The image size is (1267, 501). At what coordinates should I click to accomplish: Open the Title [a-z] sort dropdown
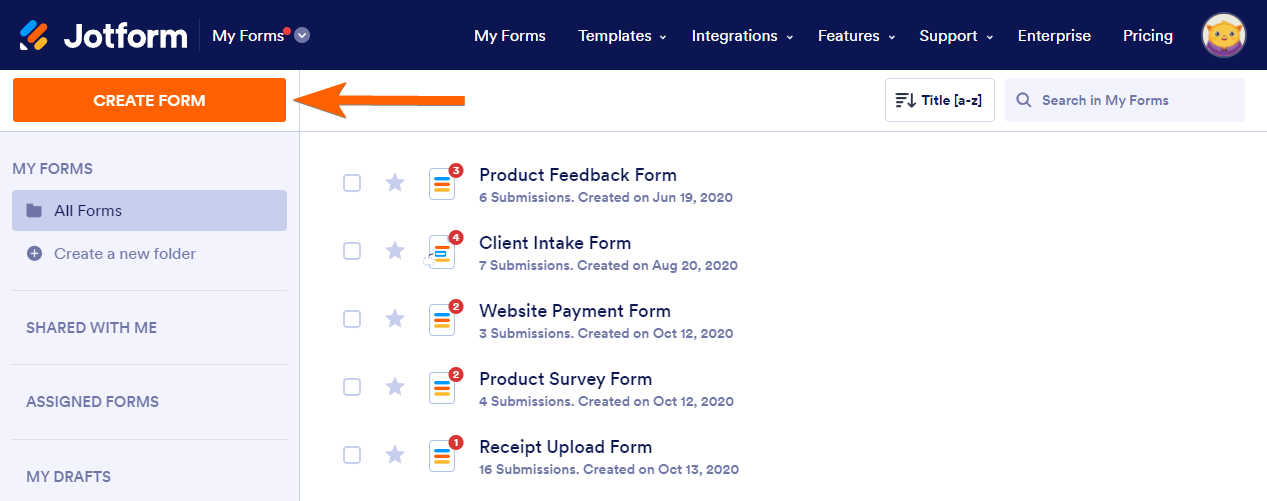click(x=939, y=100)
